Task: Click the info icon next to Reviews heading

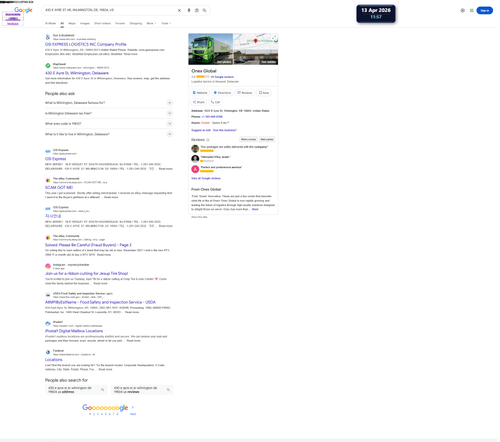Action: [208, 140]
